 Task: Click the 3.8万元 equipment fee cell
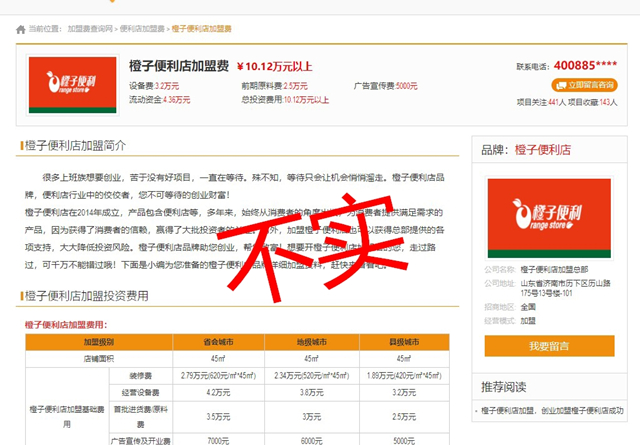click(x=312, y=393)
